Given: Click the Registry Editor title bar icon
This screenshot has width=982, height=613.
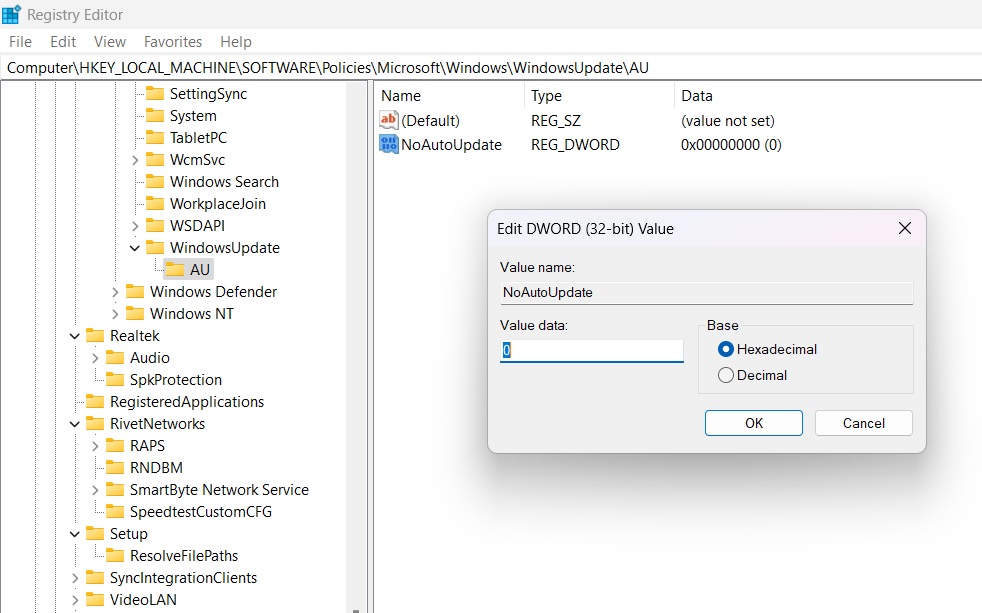Looking at the screenshot, I should pos(10,14).
